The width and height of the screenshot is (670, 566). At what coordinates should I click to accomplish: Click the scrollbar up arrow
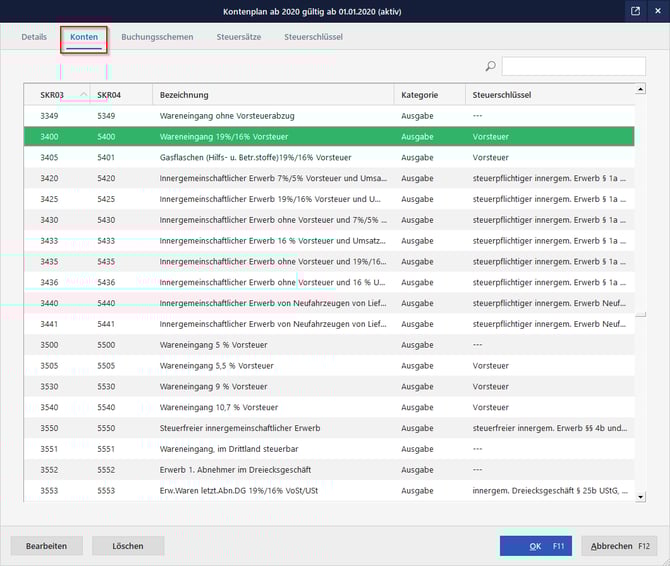(640, 89)
